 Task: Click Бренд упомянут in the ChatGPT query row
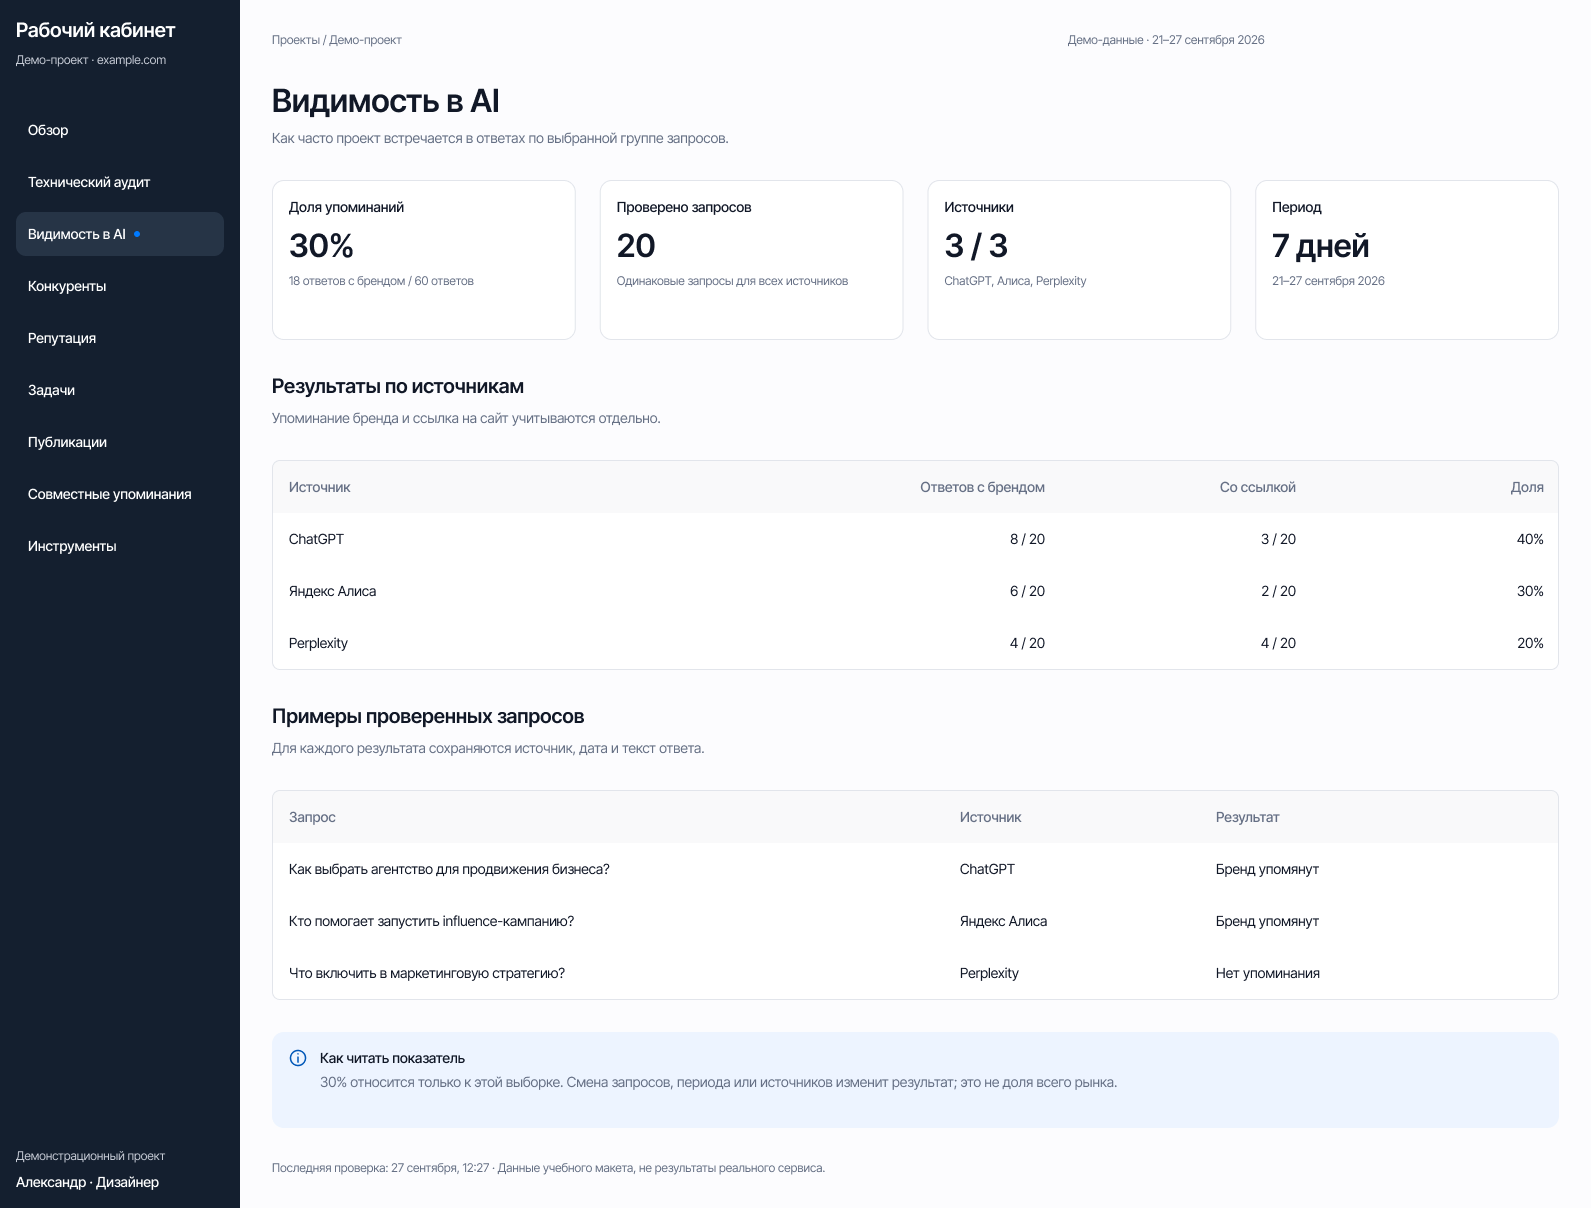pos(1267,869)
